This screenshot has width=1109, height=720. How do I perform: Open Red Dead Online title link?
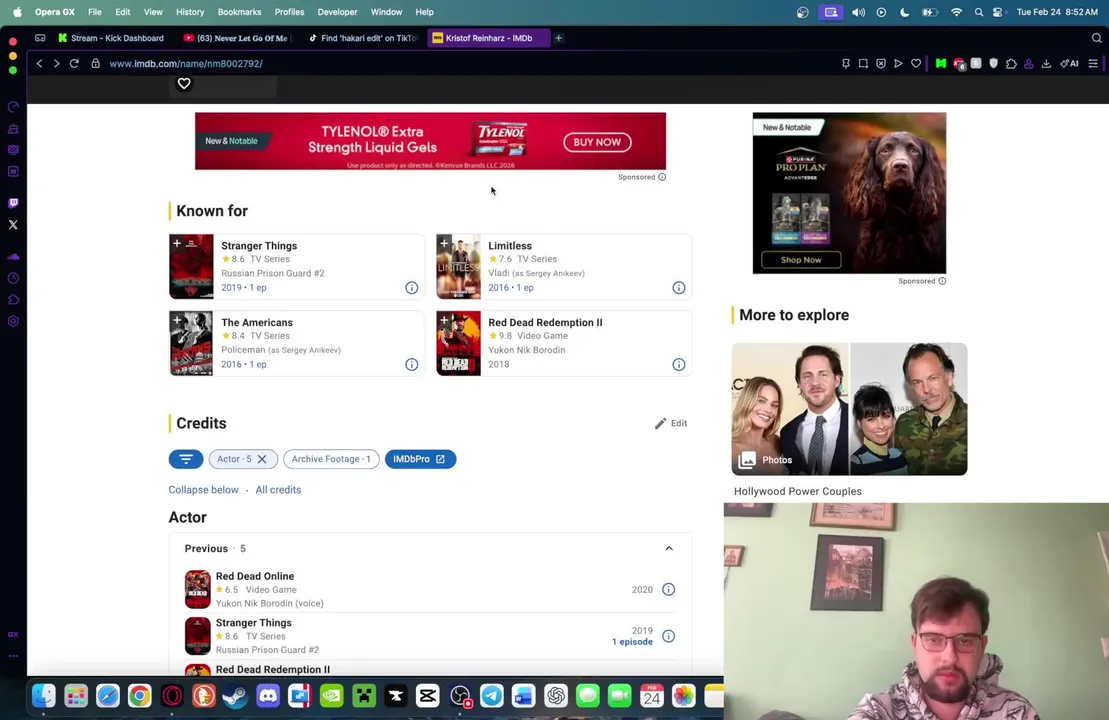(x=255, y=576)
